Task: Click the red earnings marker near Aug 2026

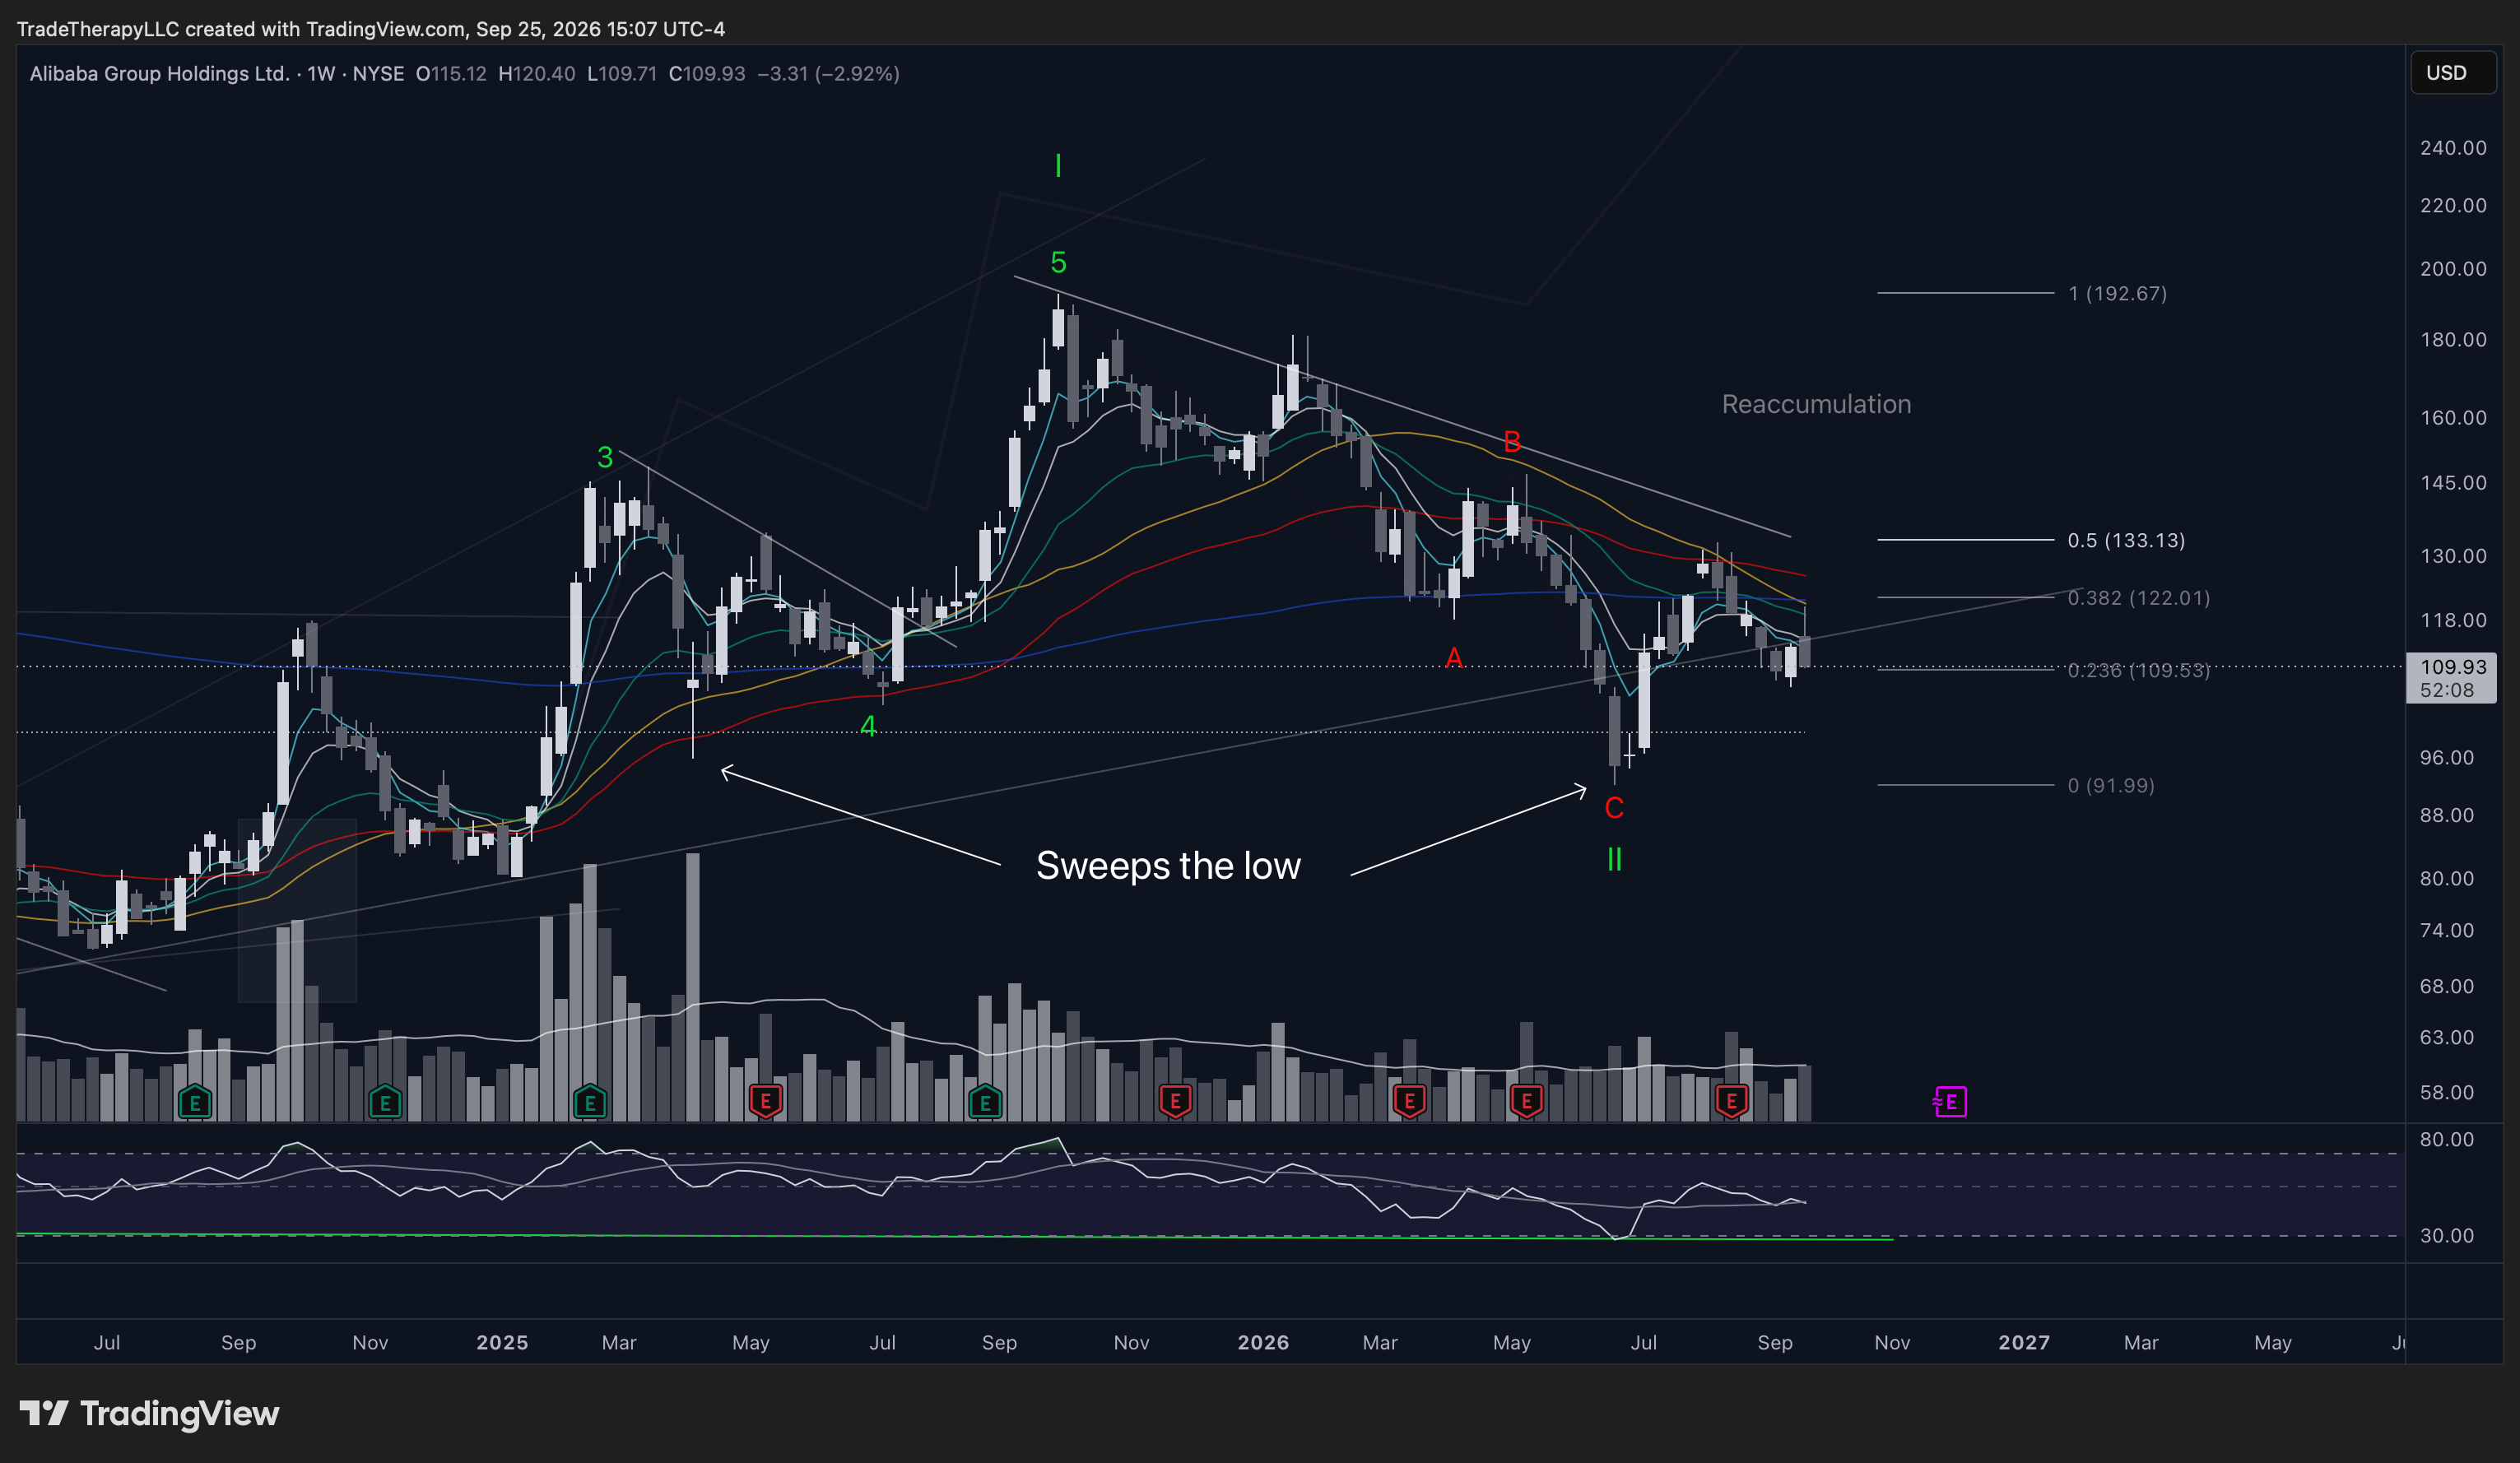Action: (x=1731, y=1102)
